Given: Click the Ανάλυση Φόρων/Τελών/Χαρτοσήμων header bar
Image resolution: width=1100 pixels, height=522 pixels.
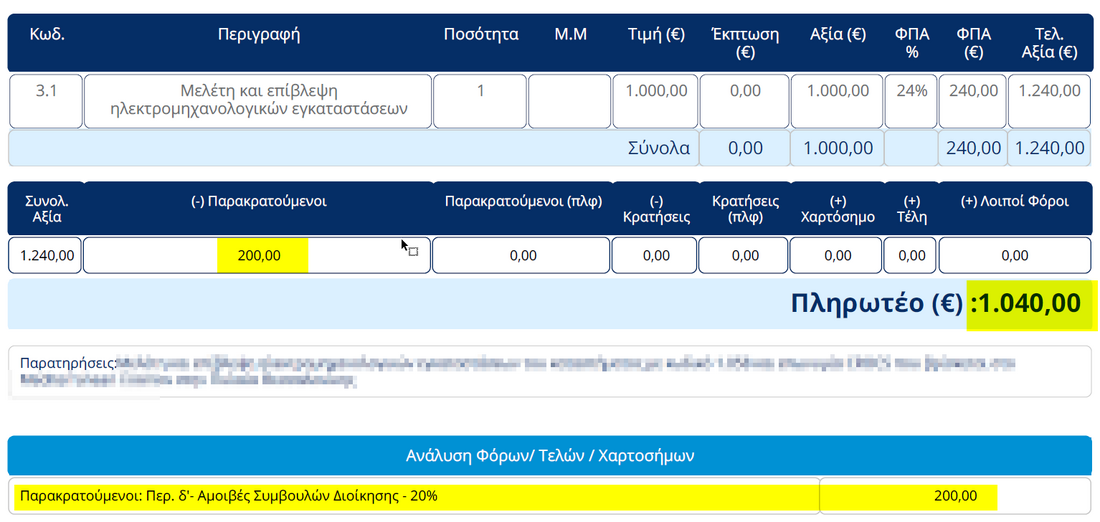Looking at the screenshot, I should point(548,455).
